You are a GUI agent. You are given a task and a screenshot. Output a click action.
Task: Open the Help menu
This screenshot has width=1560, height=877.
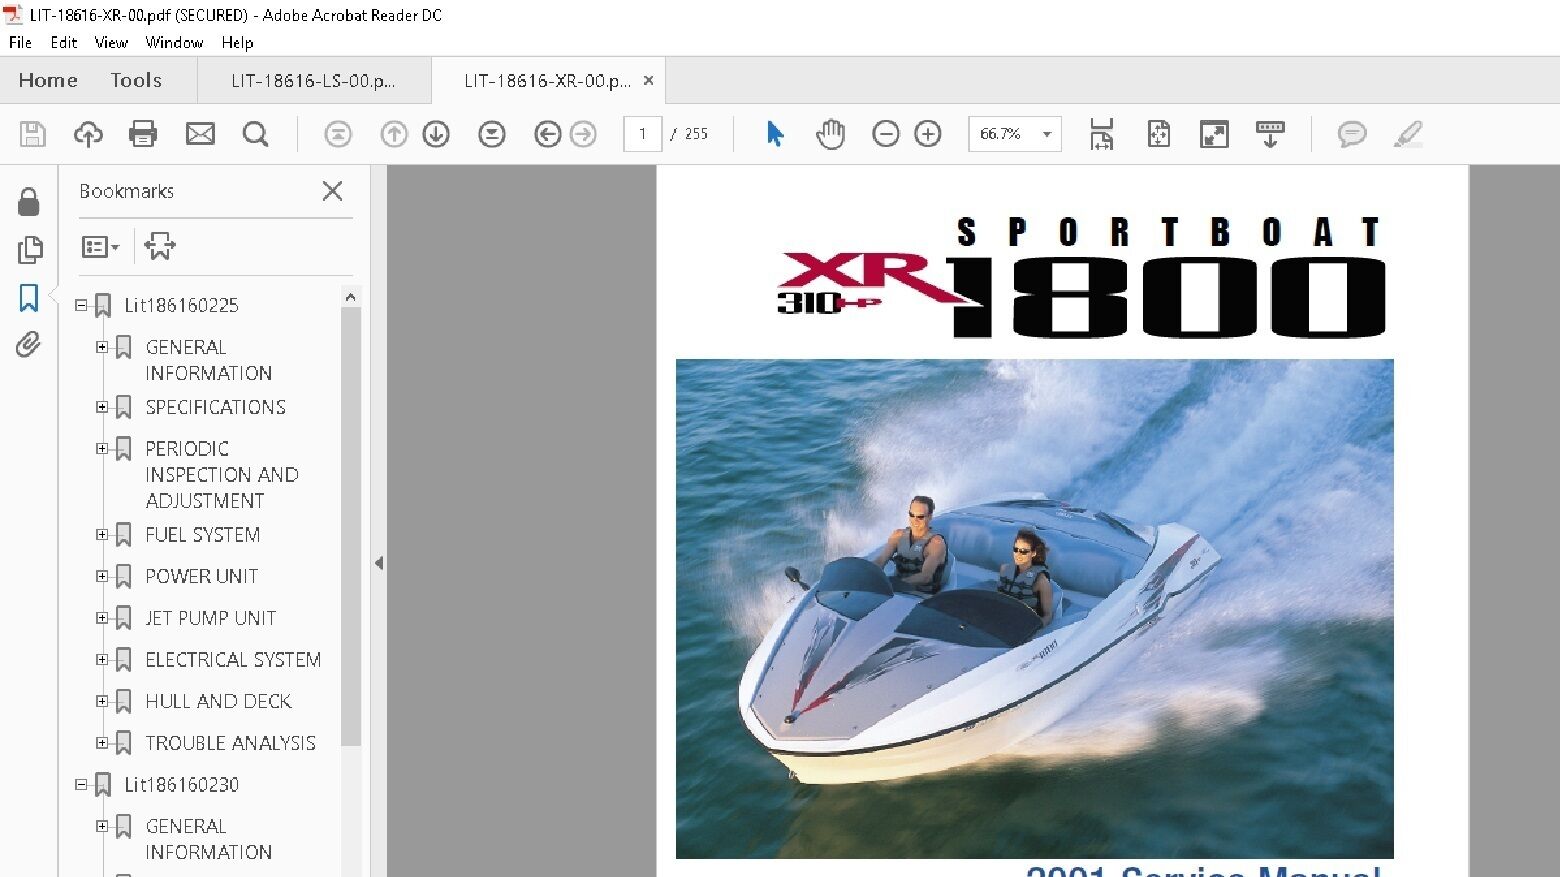click(237, 42)
